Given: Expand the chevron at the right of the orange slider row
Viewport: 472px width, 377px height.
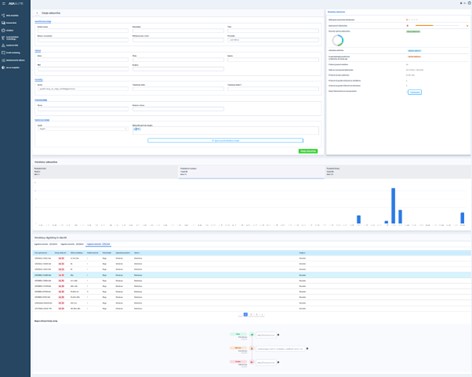Looking at the screenshot, I should [467, 26].
